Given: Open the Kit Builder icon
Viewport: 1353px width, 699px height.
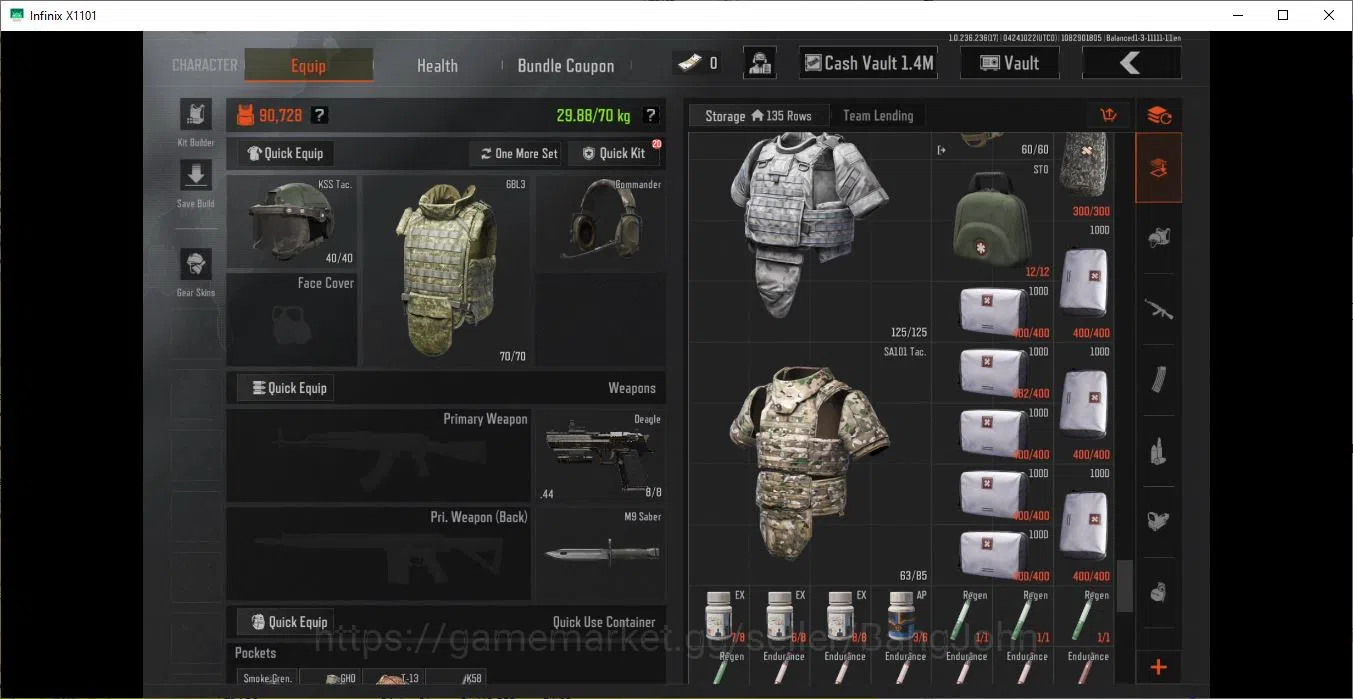Looking at the screenshot, I should point(195,114).
